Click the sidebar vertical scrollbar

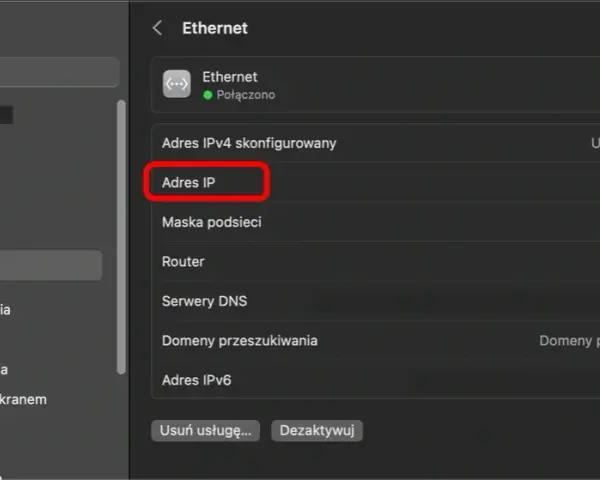point(121,237)
